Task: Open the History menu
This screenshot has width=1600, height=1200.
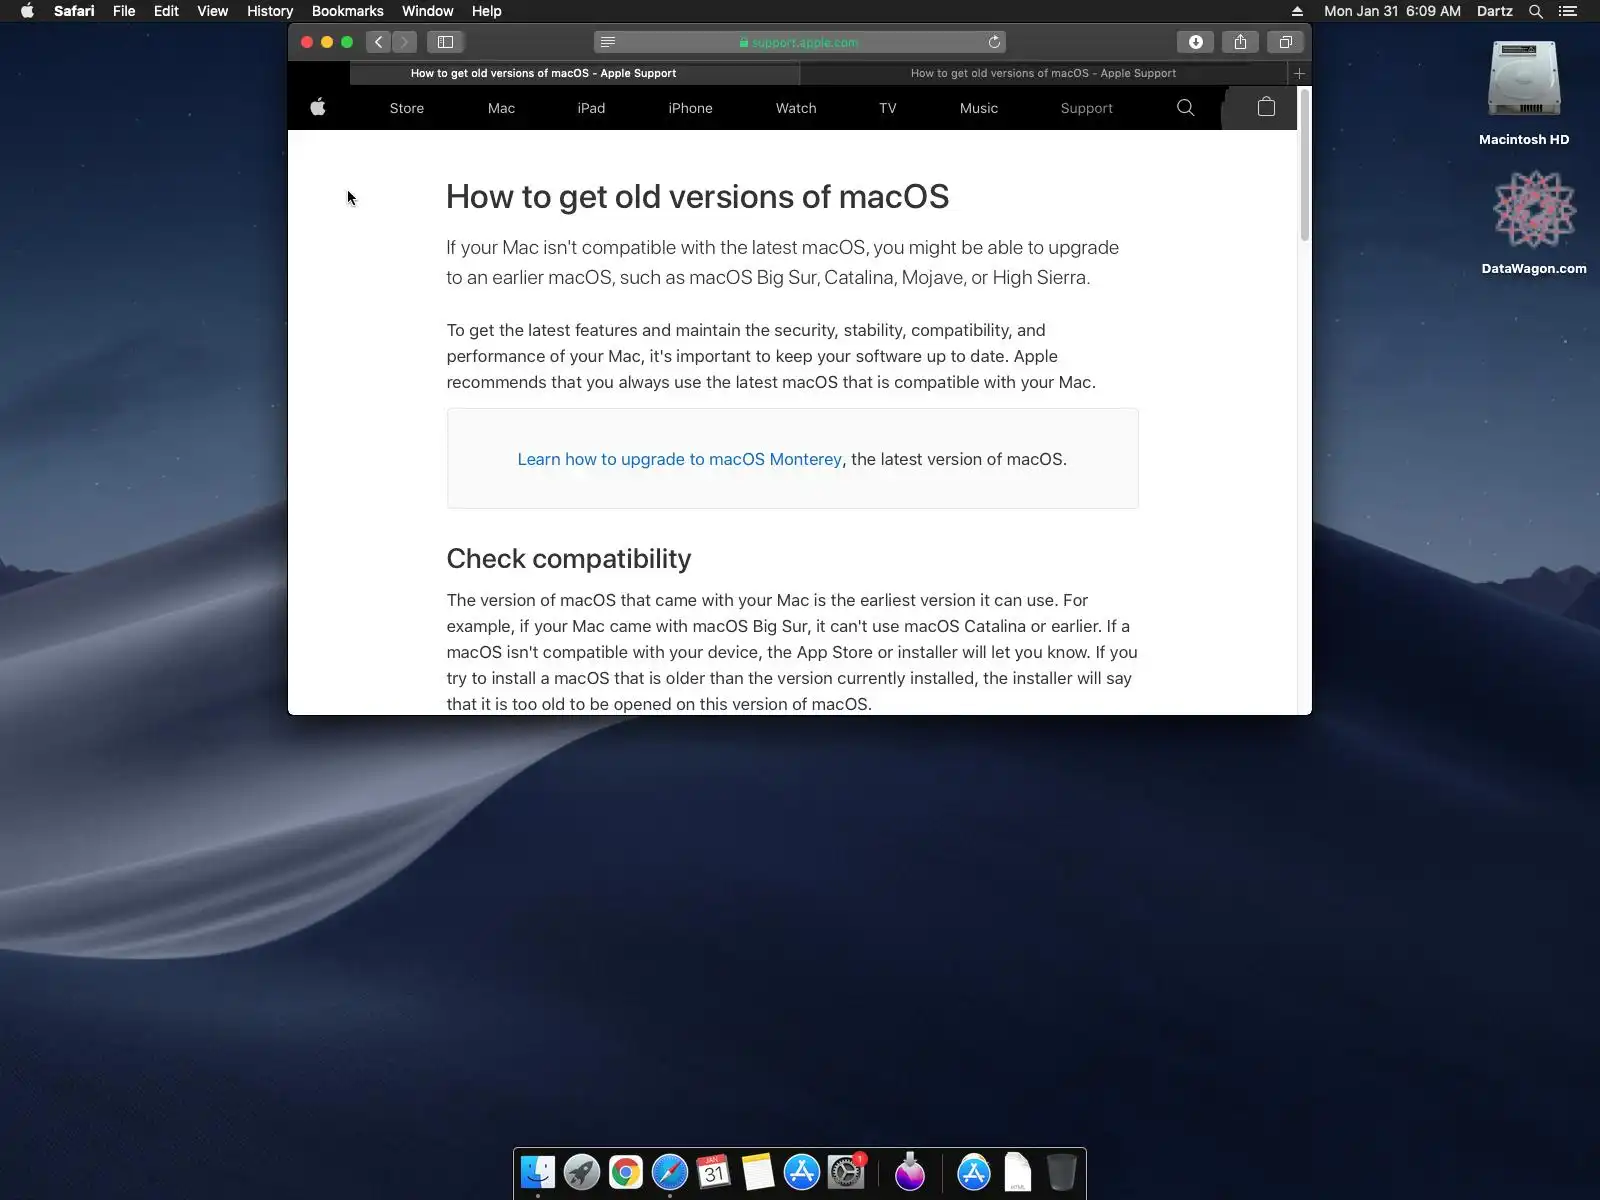Action: click(x=270, y=11)
